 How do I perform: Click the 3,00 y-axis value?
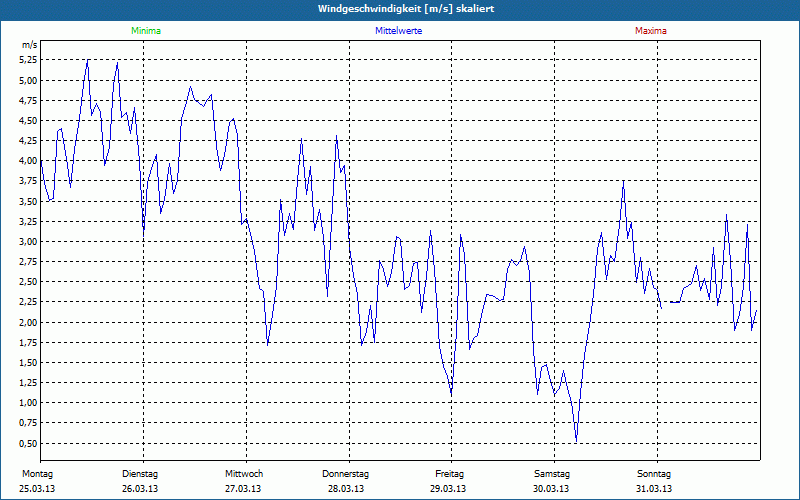point(30,241)
